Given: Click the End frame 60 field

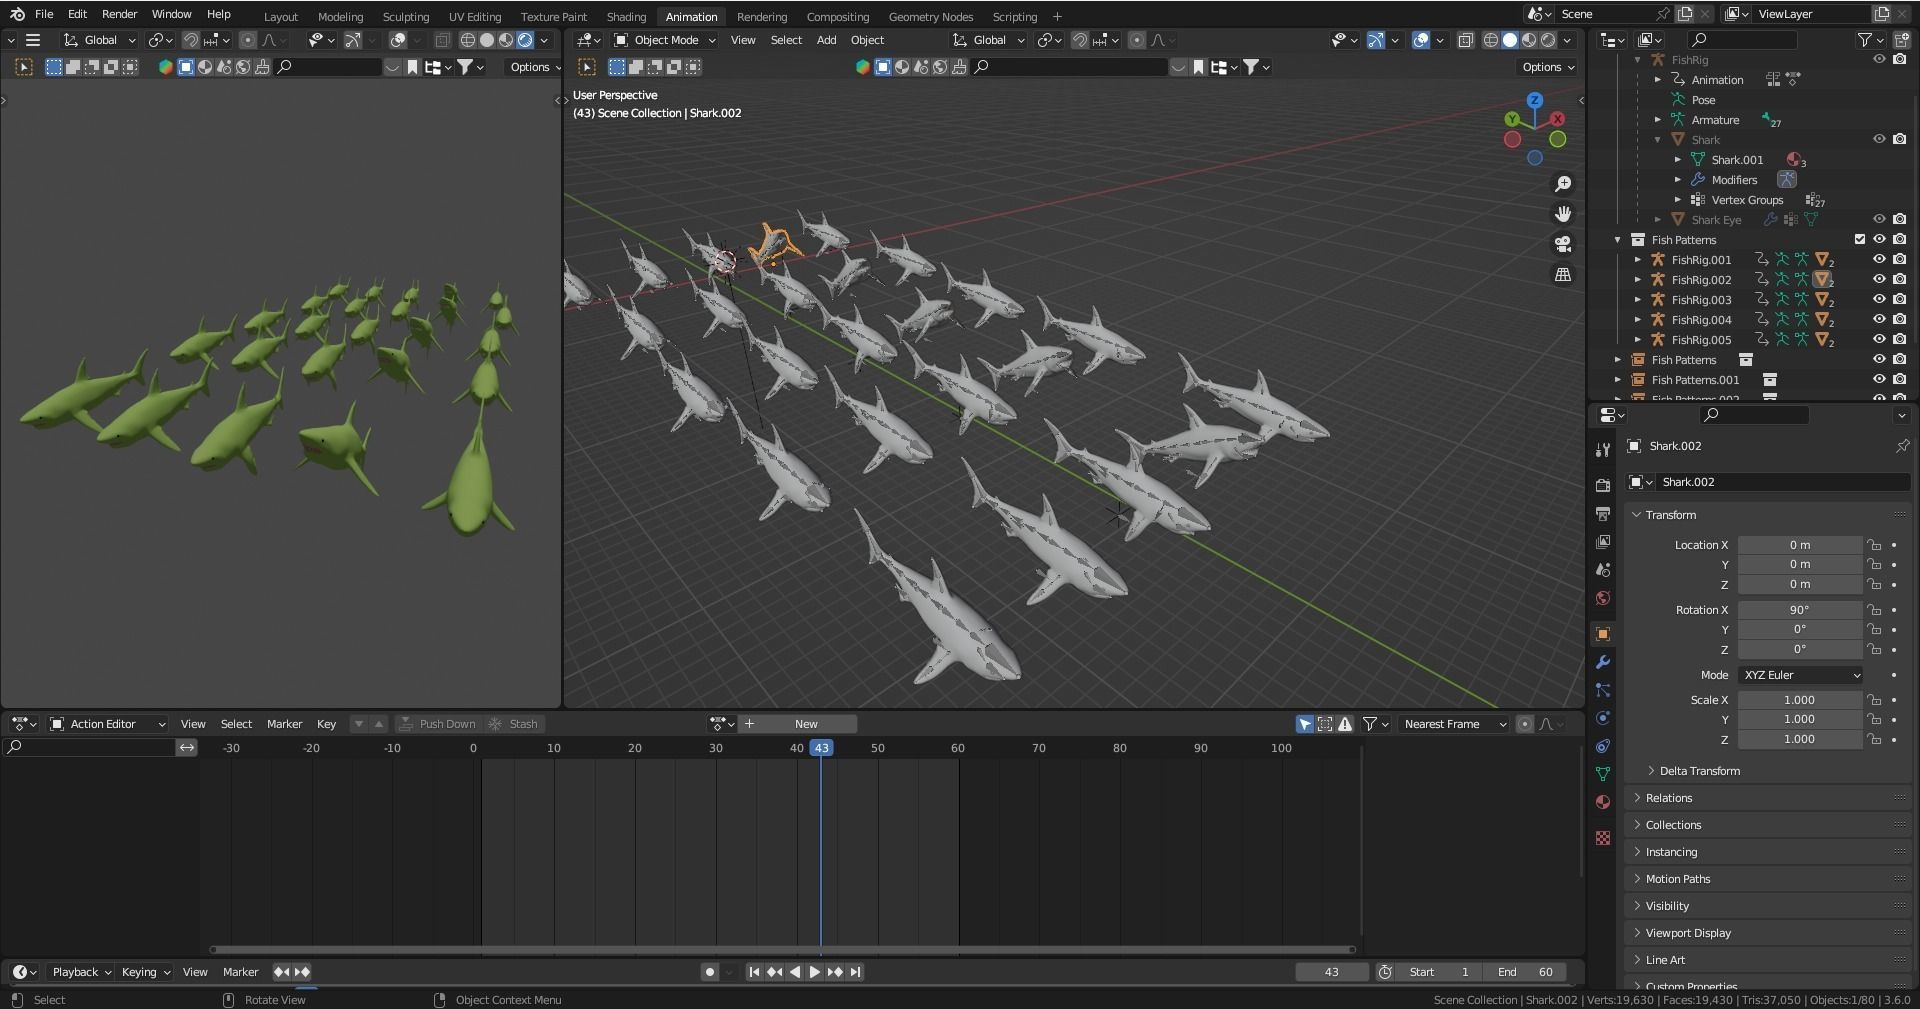Looking at the screenshot, I should [1524, 972].
